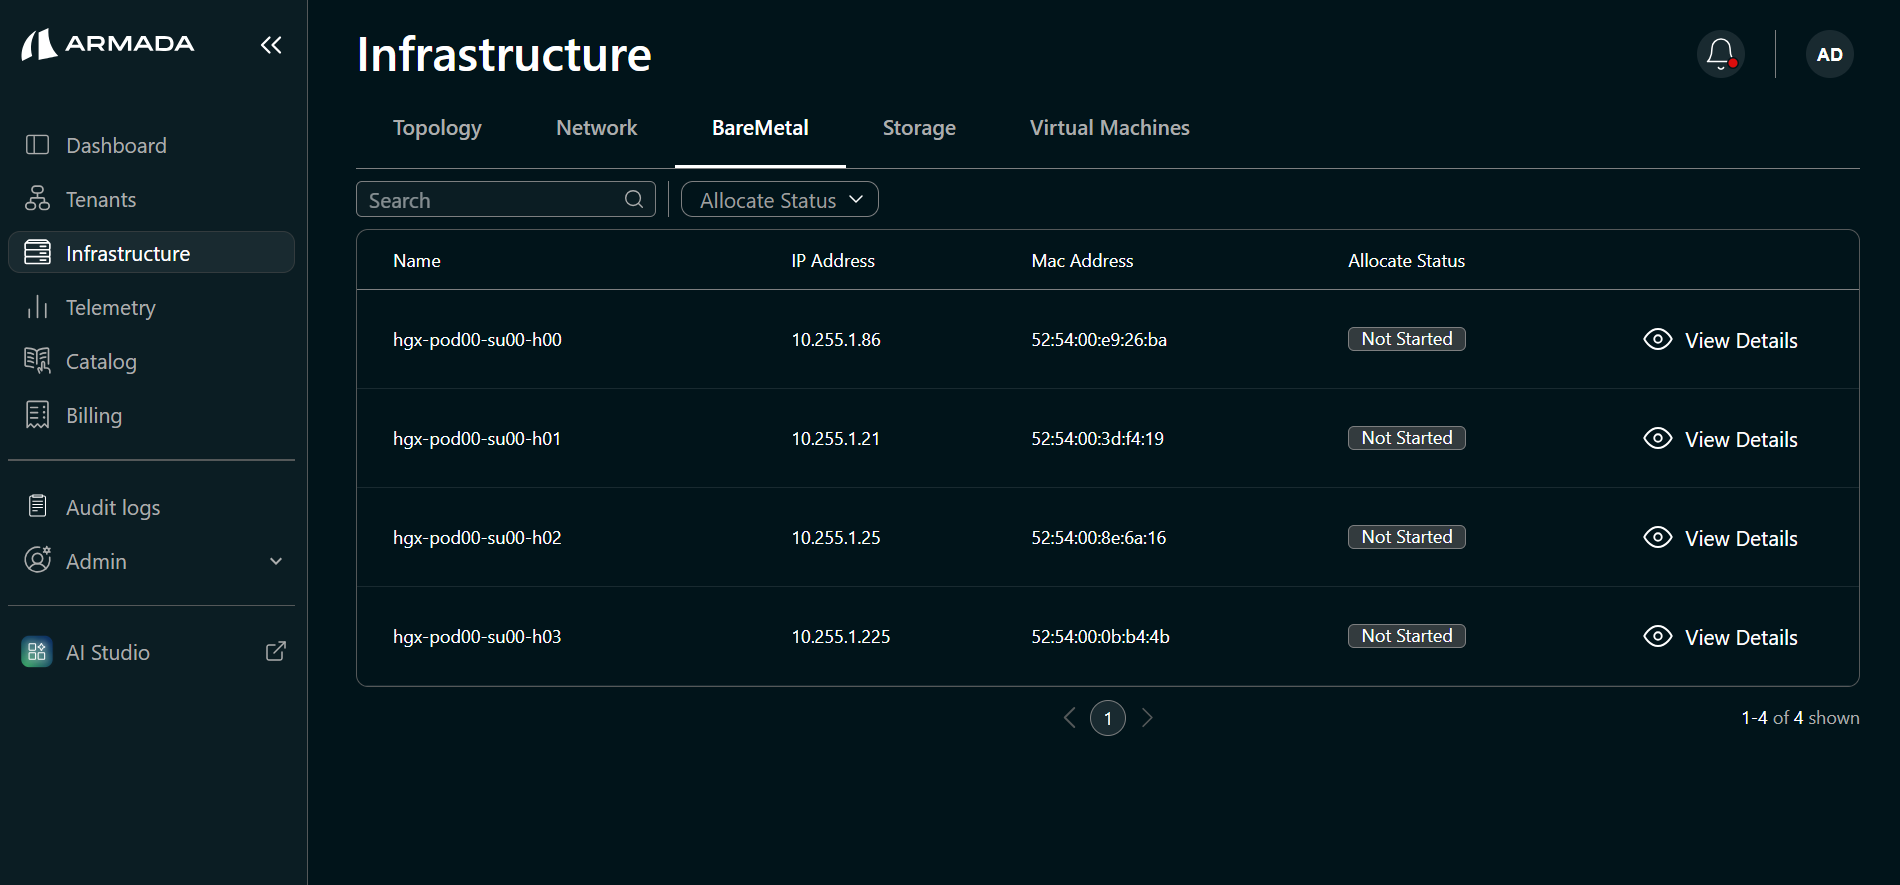
Task: Click the Mac Address column header
Action: pyautogui.click(x=1082, y=260)
